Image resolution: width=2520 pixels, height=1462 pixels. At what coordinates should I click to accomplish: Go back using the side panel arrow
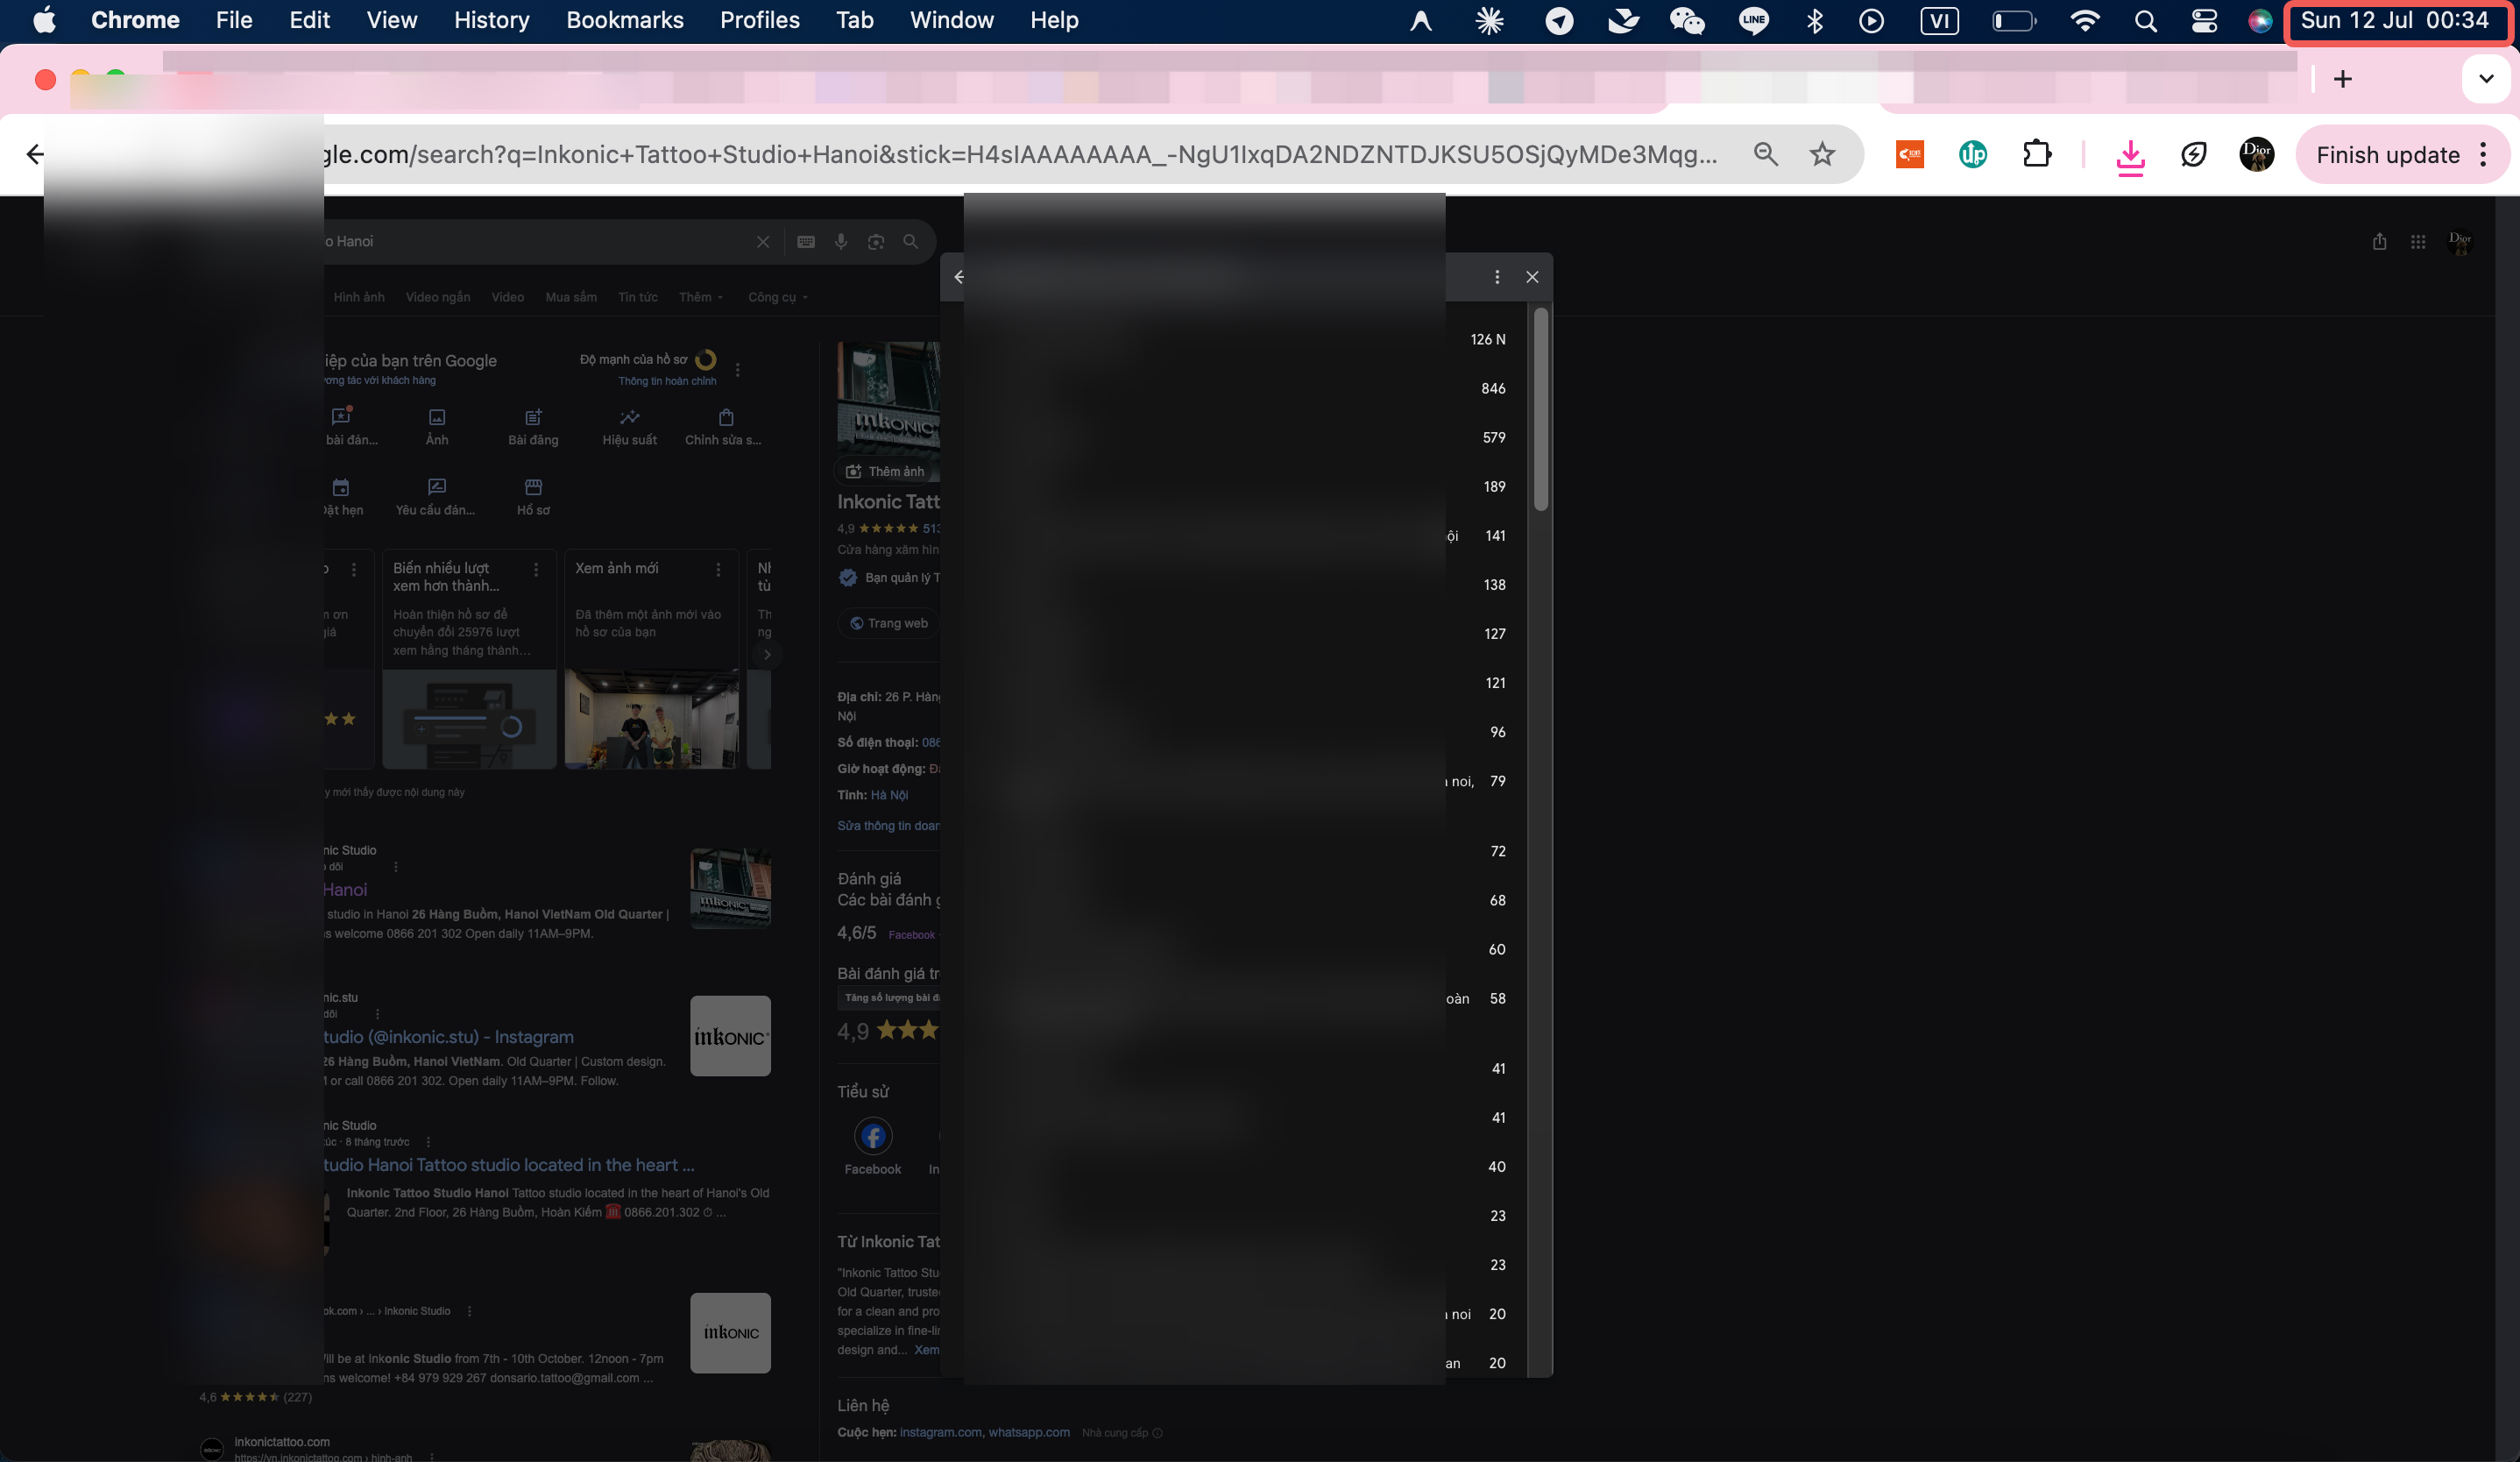[x=958, y=277]
